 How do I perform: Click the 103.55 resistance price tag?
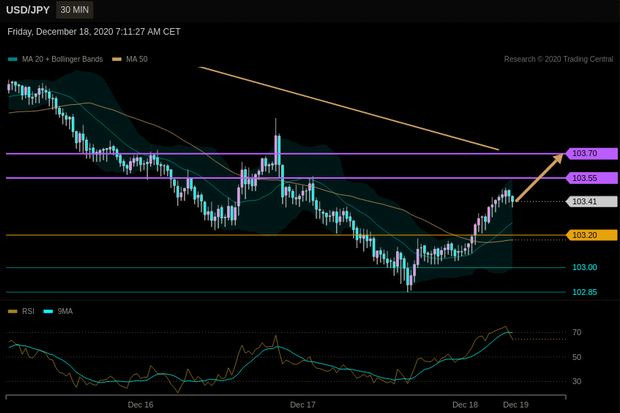[x=592, y=178]
